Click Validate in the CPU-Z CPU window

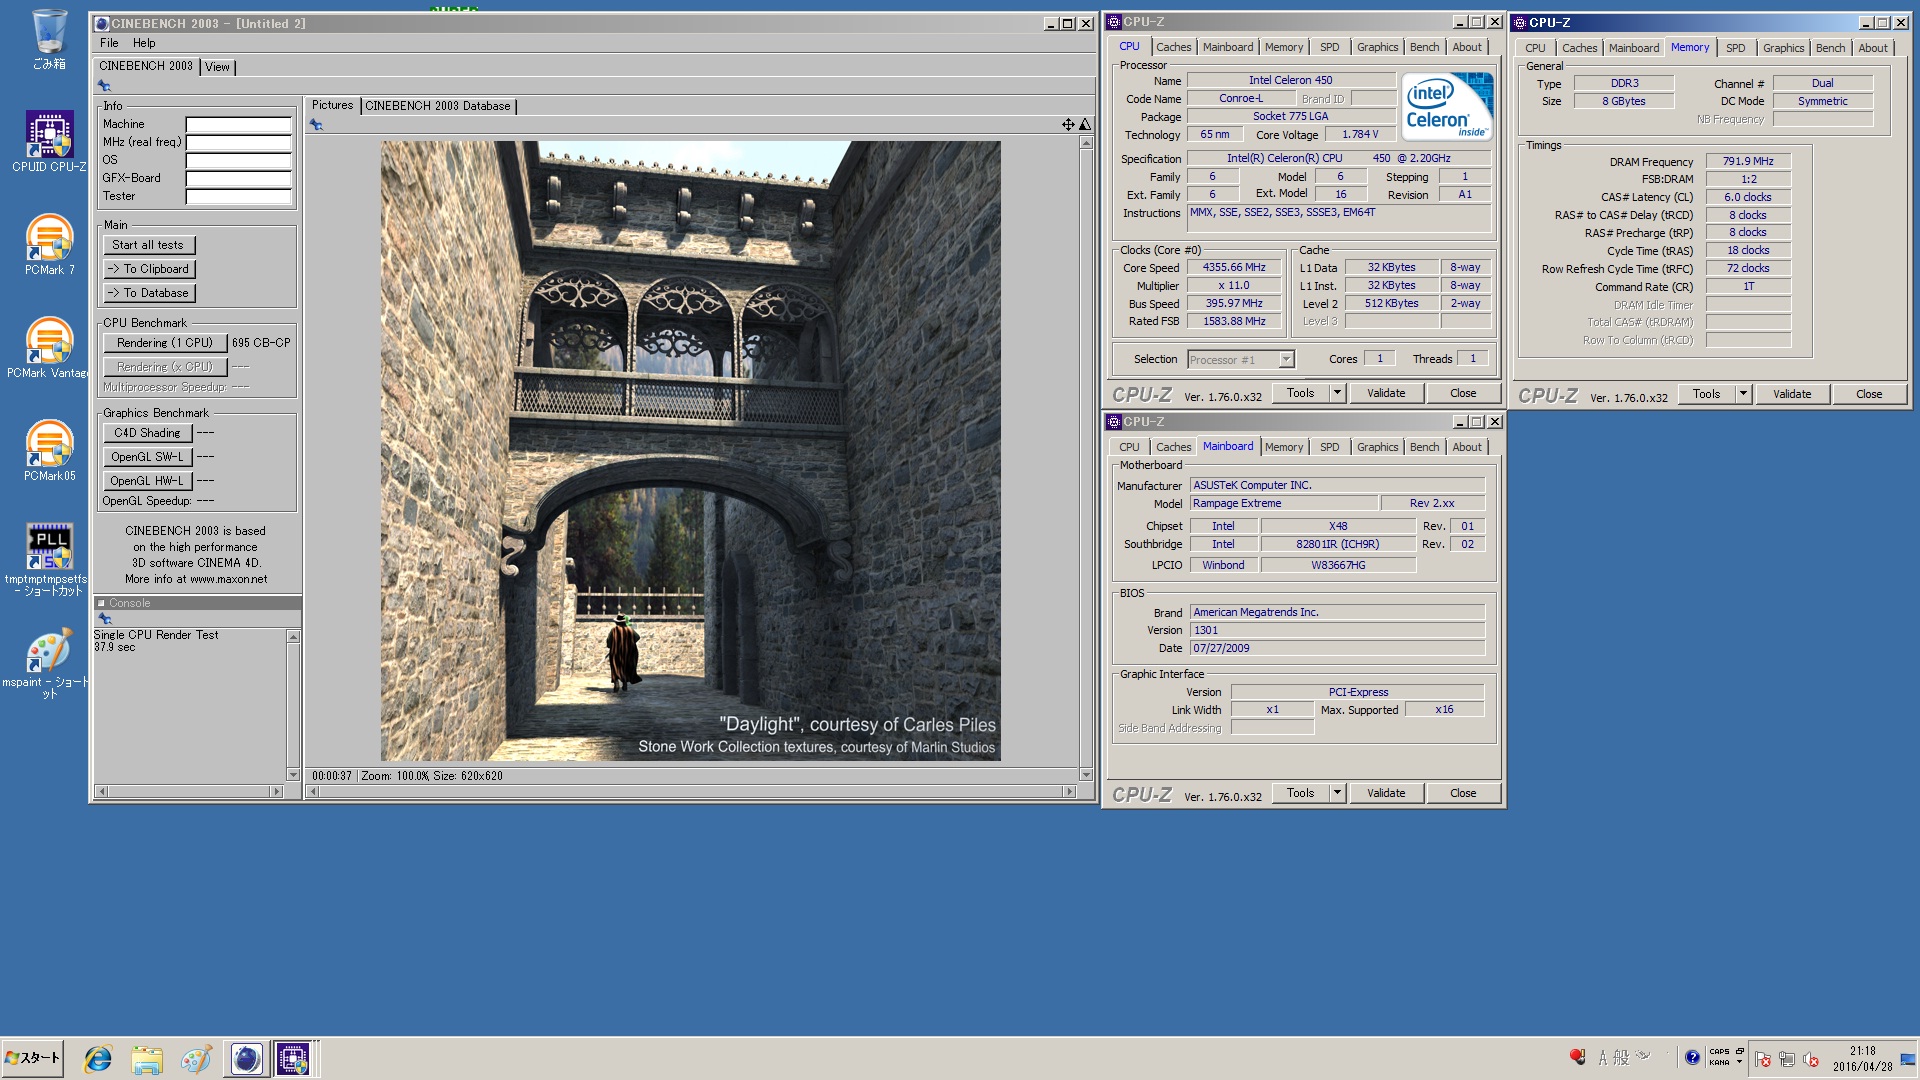coord(1386,393)
